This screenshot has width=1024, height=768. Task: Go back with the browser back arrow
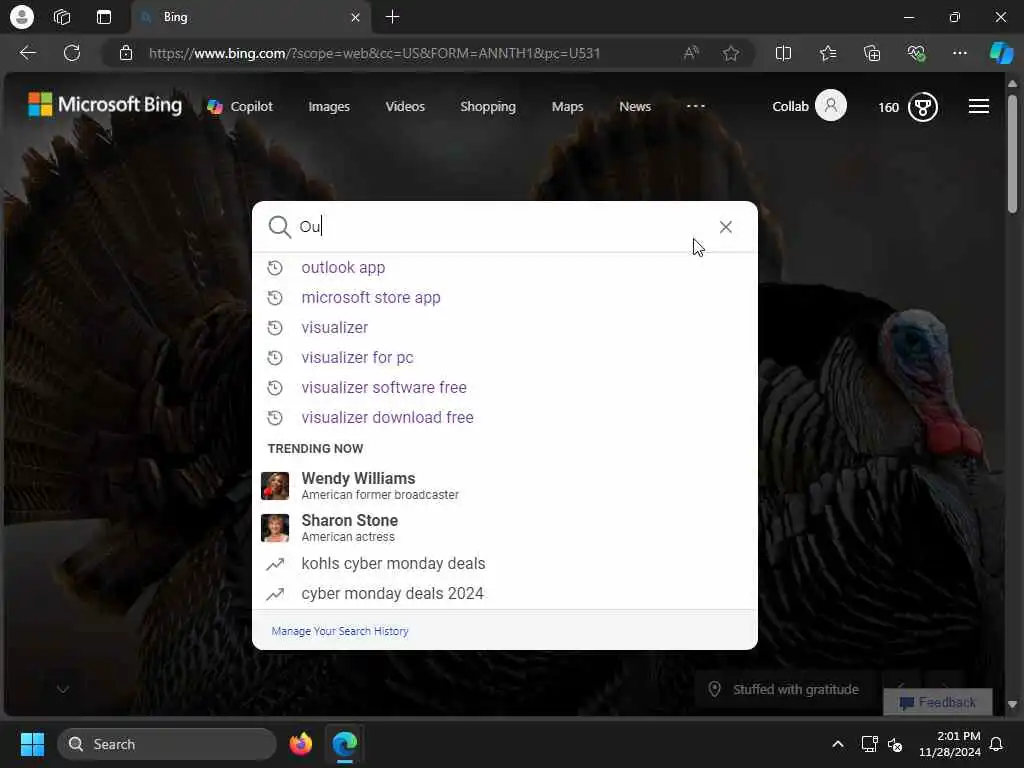[x=27, y=53]
